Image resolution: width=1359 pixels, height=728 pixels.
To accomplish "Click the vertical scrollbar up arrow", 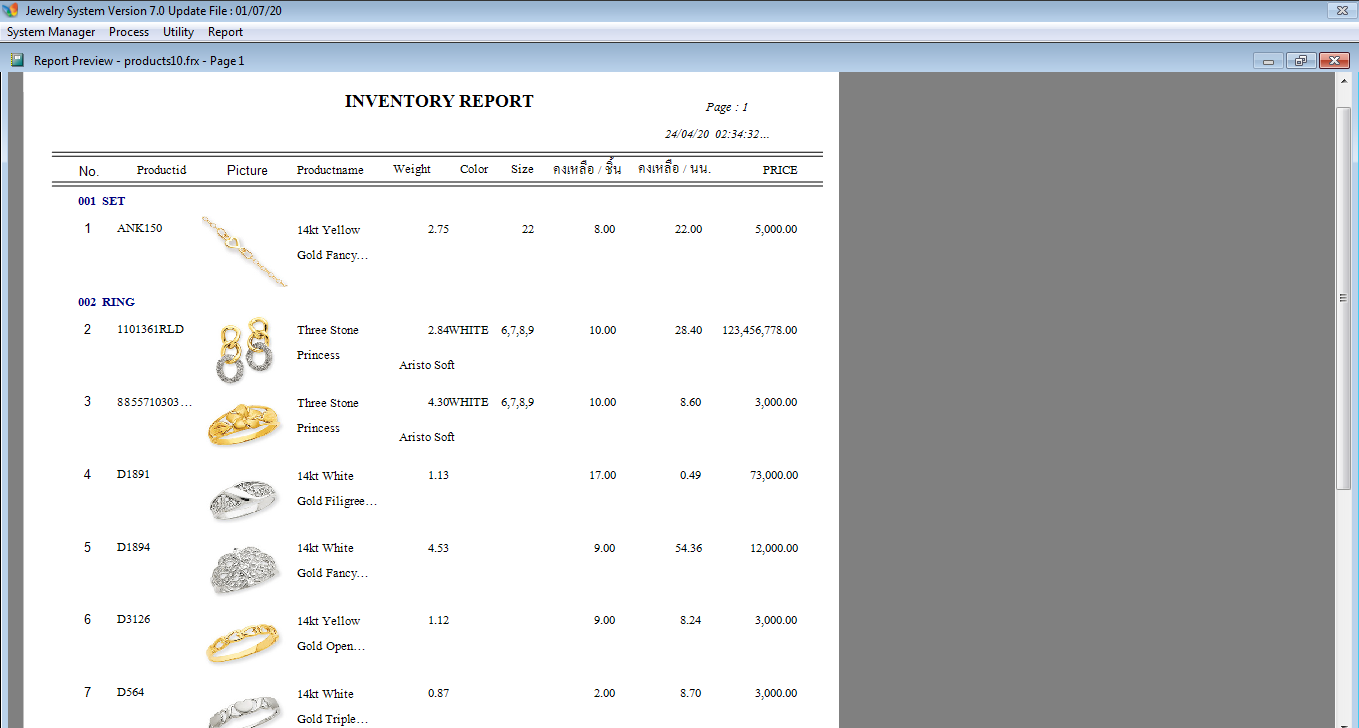I will click(x=1344, y=80).
